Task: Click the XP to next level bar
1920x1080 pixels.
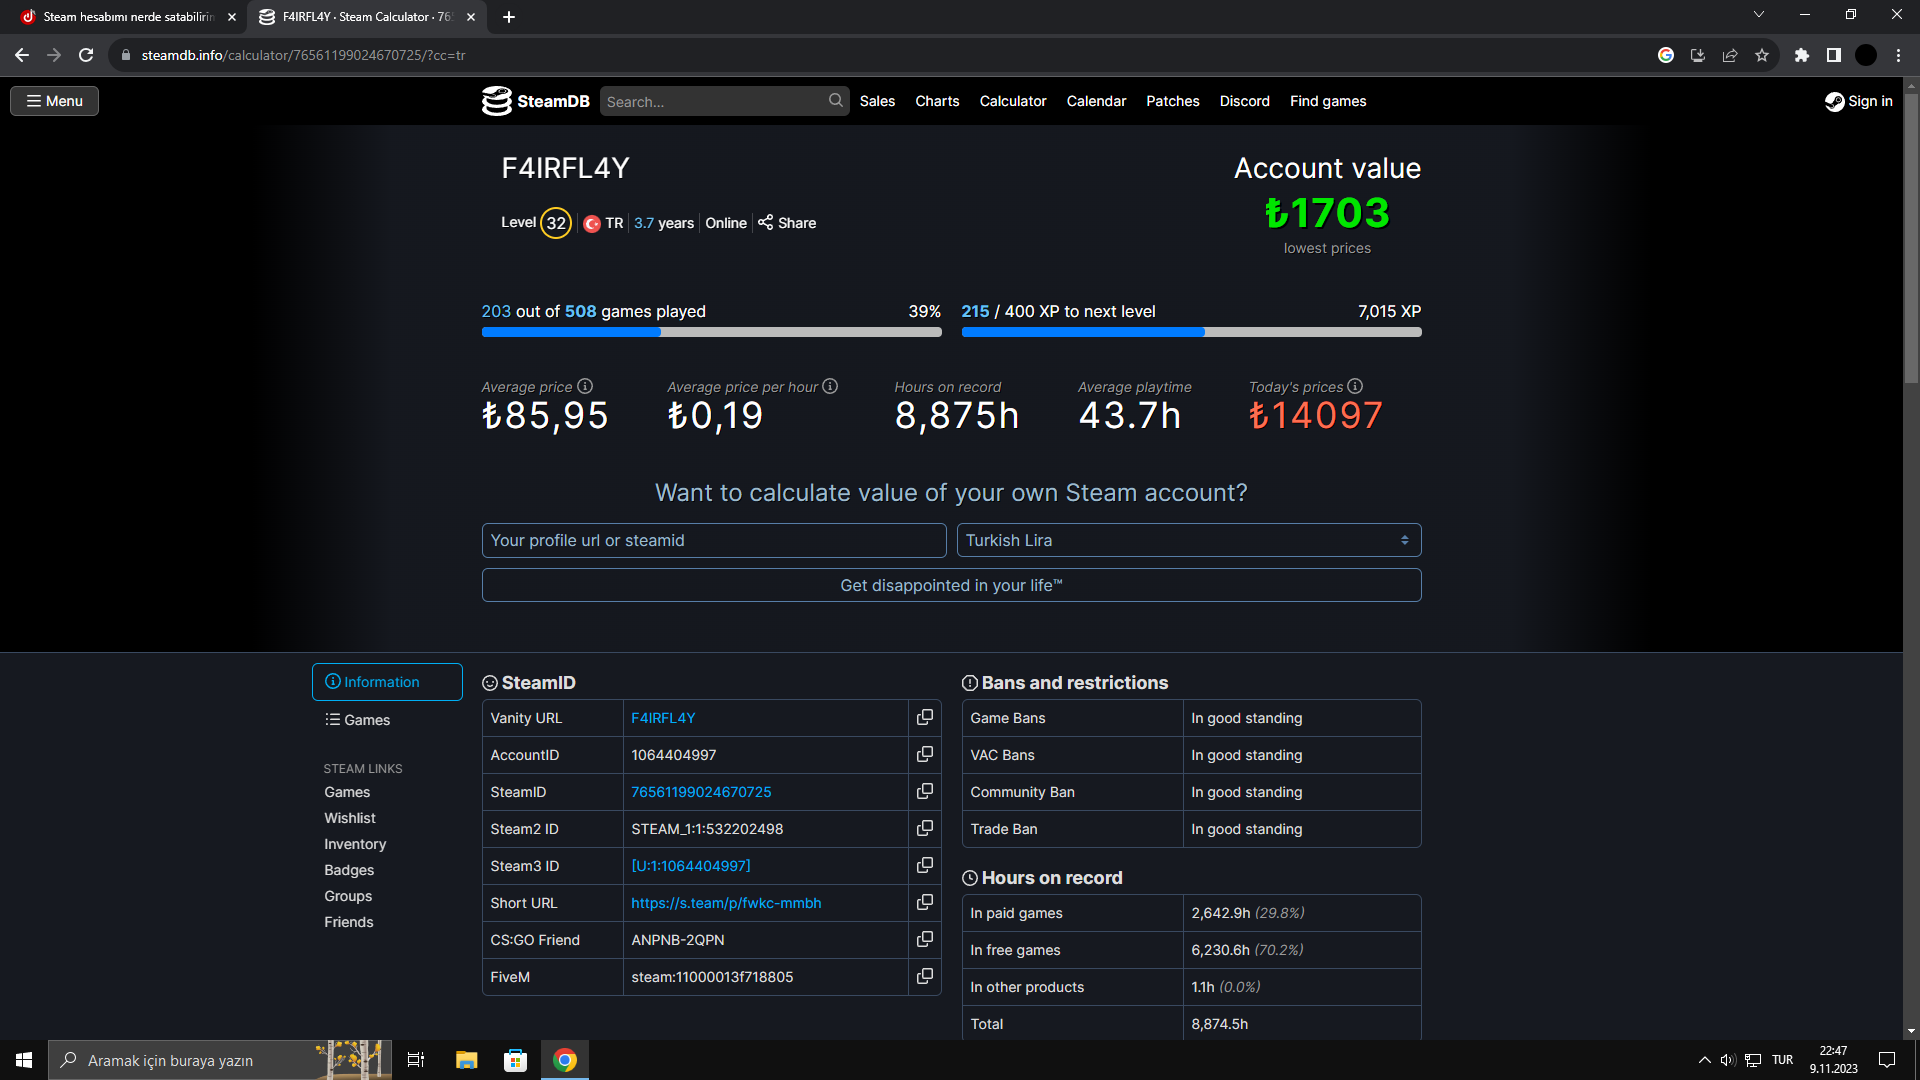Action: click(1191, 332)
